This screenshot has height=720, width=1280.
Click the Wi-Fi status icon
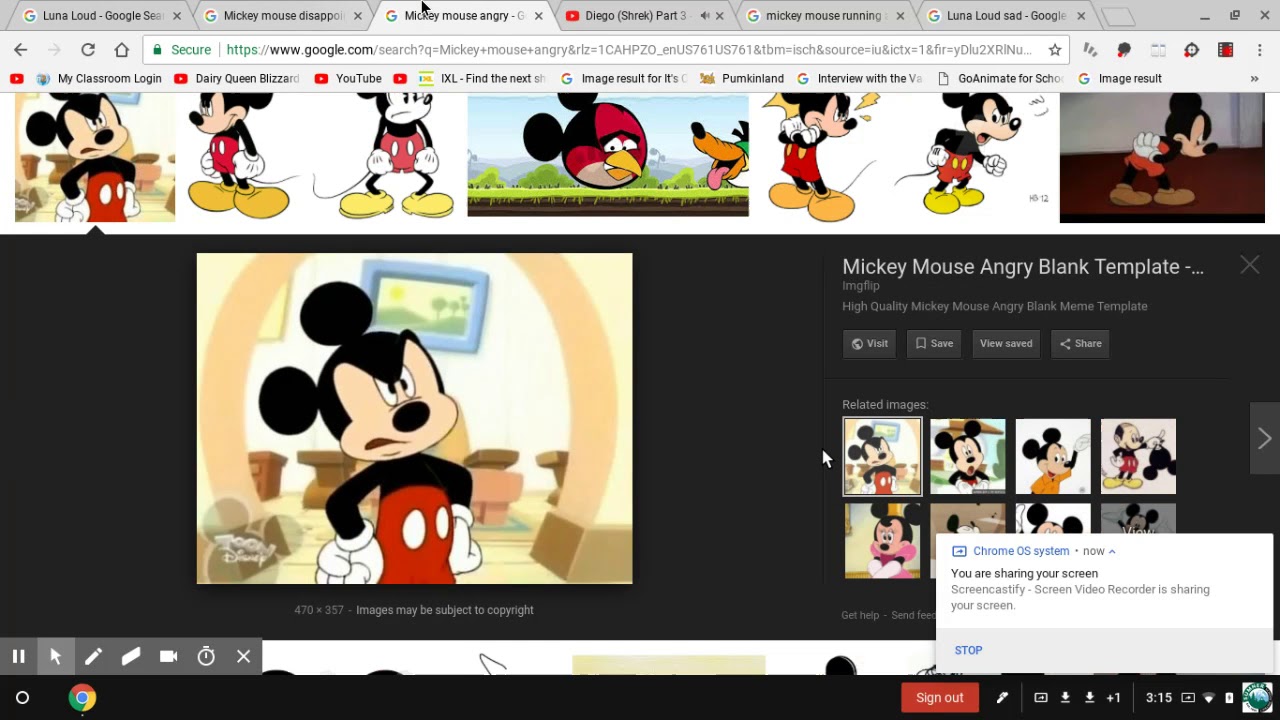(1209, 698)
